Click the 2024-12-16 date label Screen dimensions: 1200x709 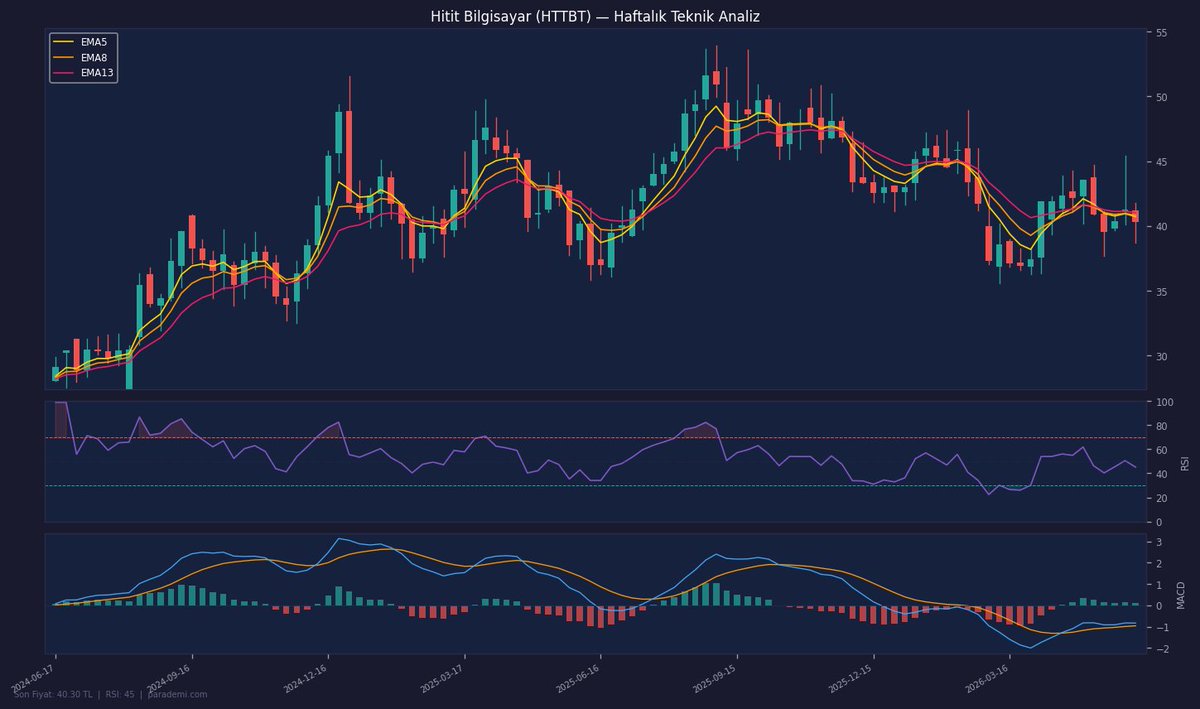tap(307, 676)
